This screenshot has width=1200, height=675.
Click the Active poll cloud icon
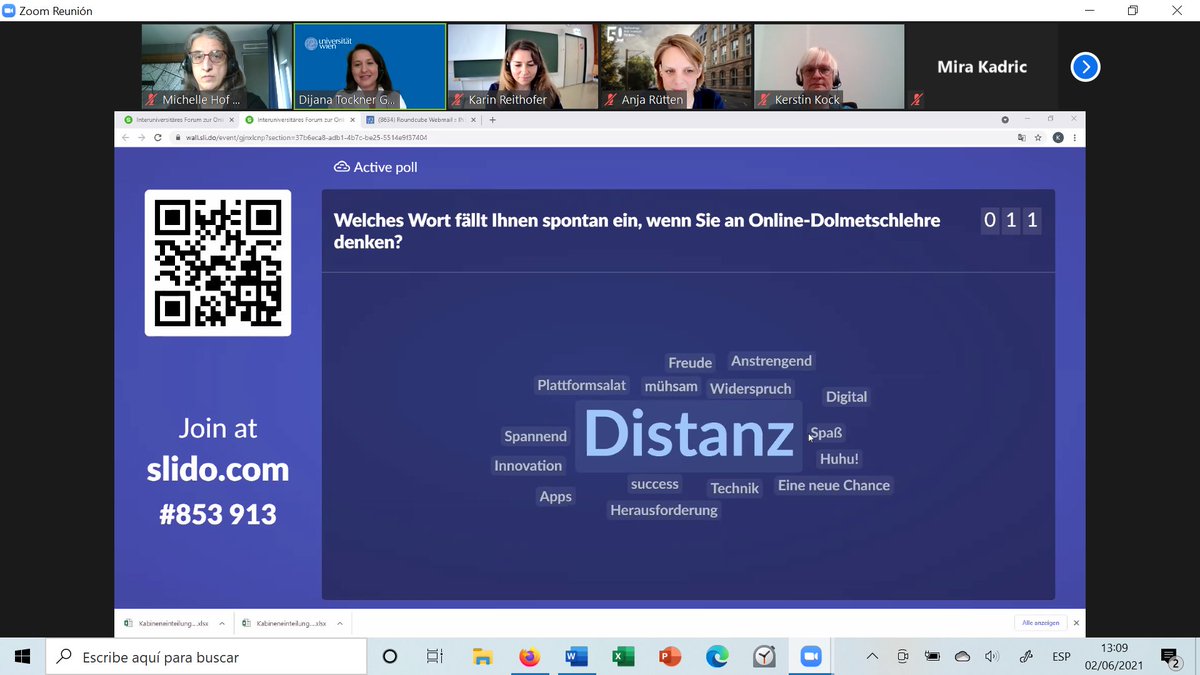[342, 167]
